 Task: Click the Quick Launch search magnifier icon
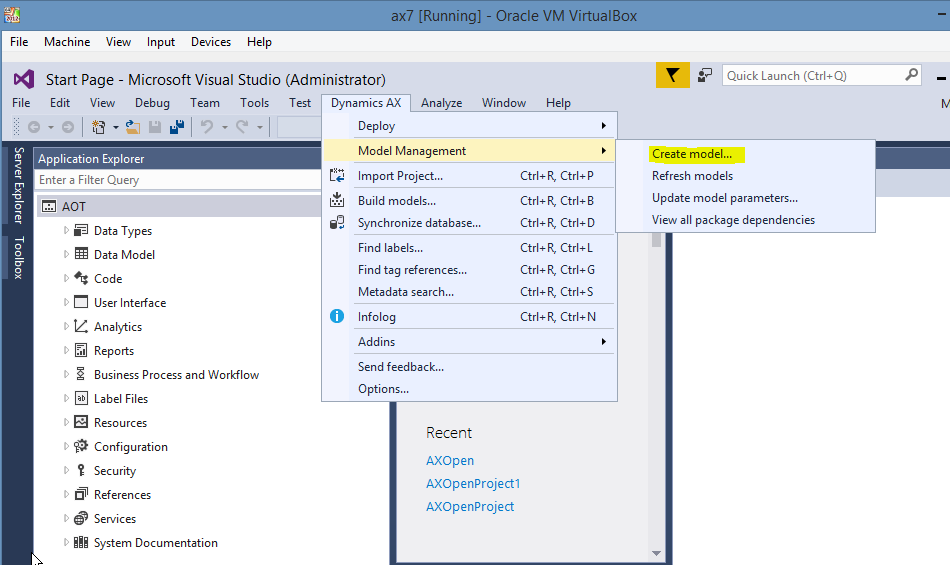click(x=911, y=75)
